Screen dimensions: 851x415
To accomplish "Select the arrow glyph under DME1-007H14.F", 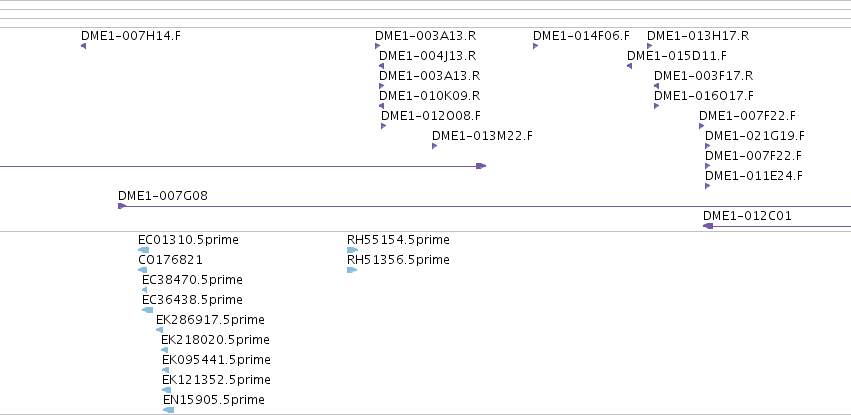I will [x=84, y=46].
